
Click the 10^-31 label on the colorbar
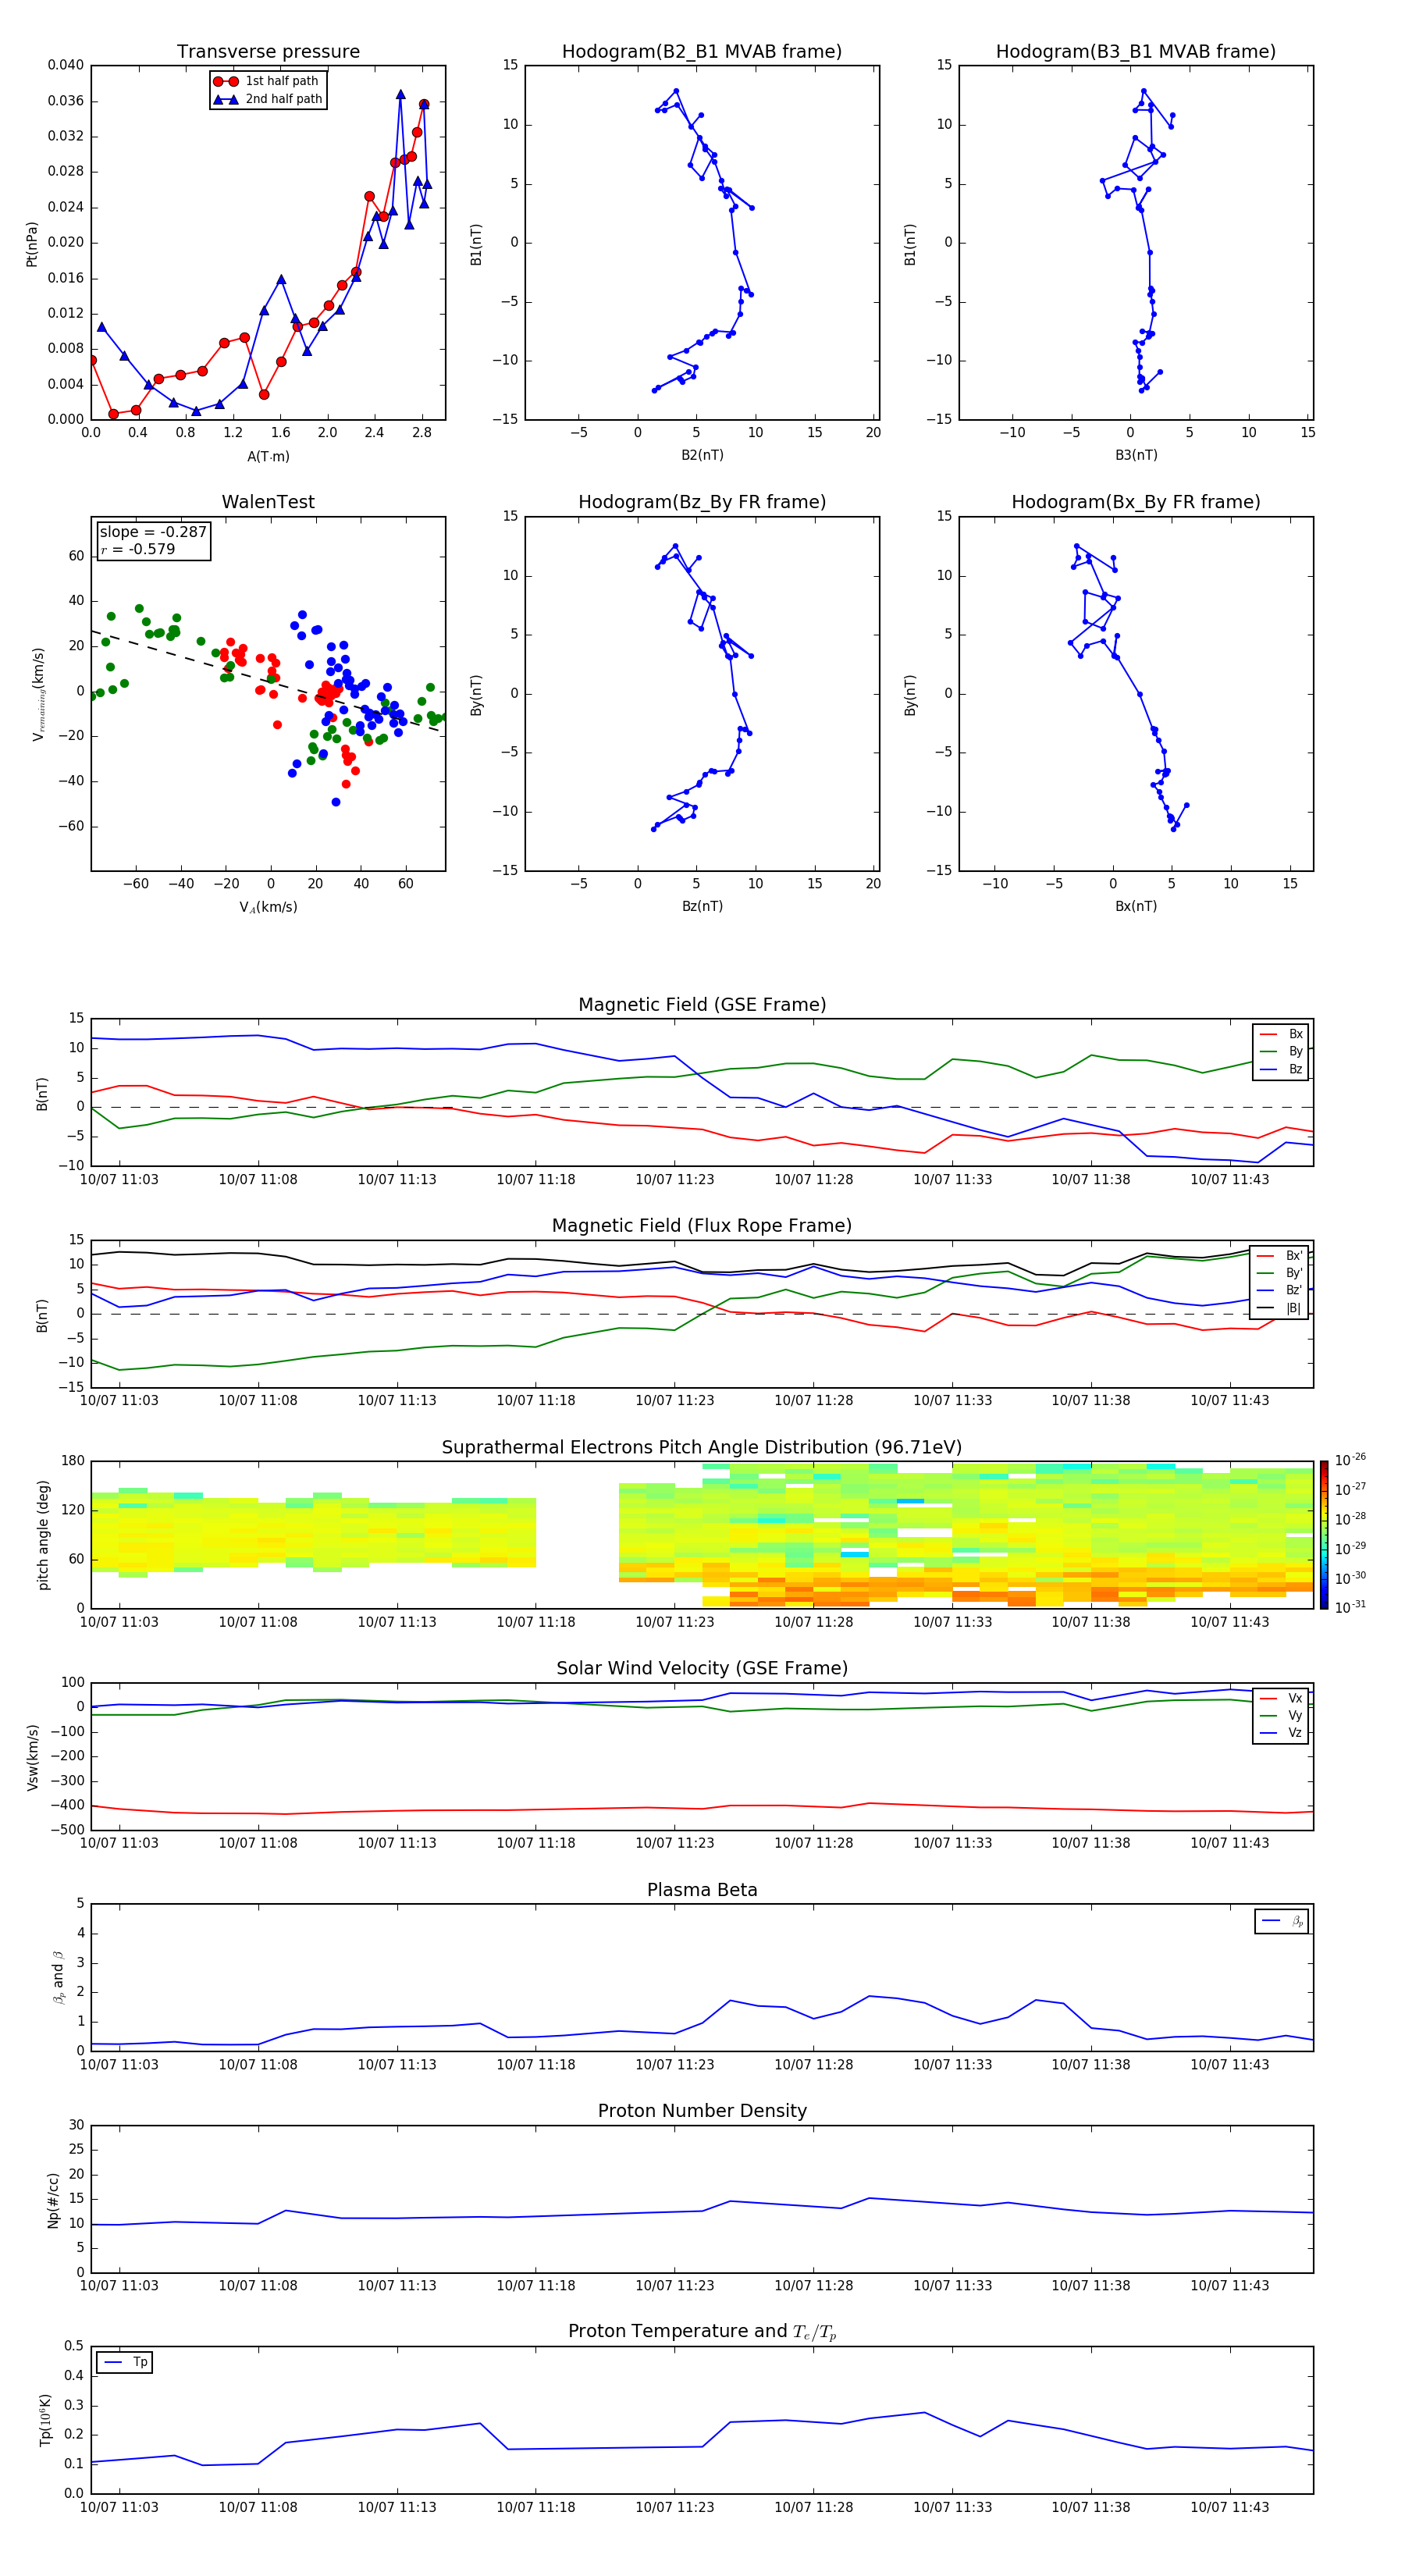point(1350,1607)
